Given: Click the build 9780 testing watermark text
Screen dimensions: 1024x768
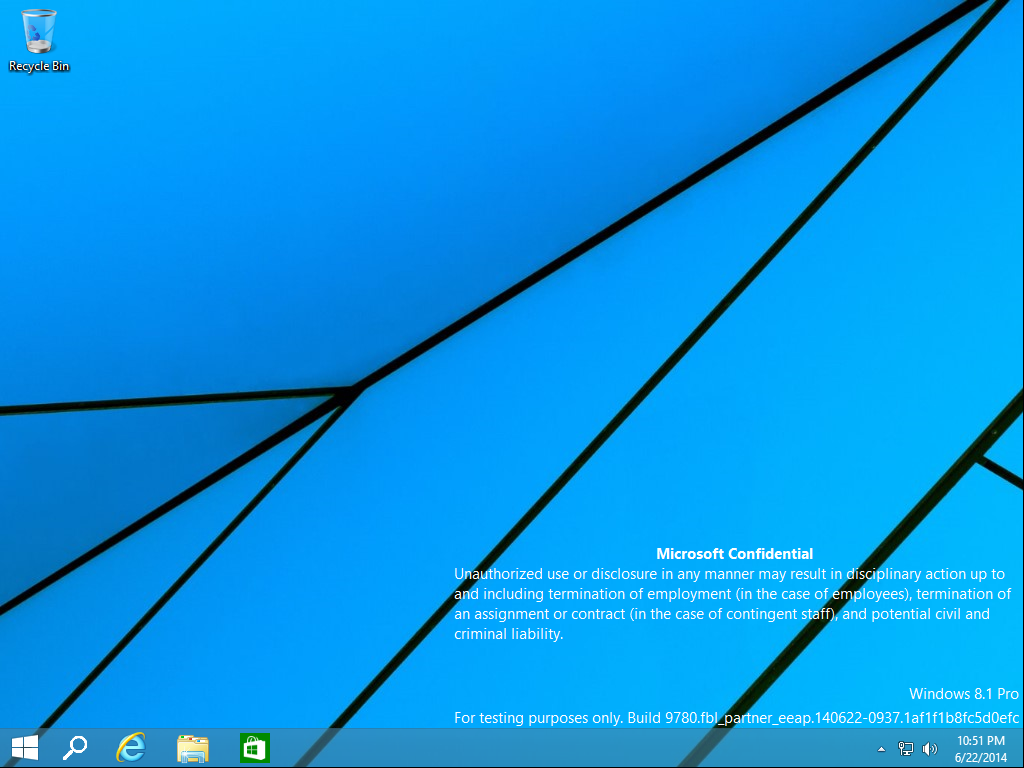Looking at the screenshot, I should [x=736, y=717].
